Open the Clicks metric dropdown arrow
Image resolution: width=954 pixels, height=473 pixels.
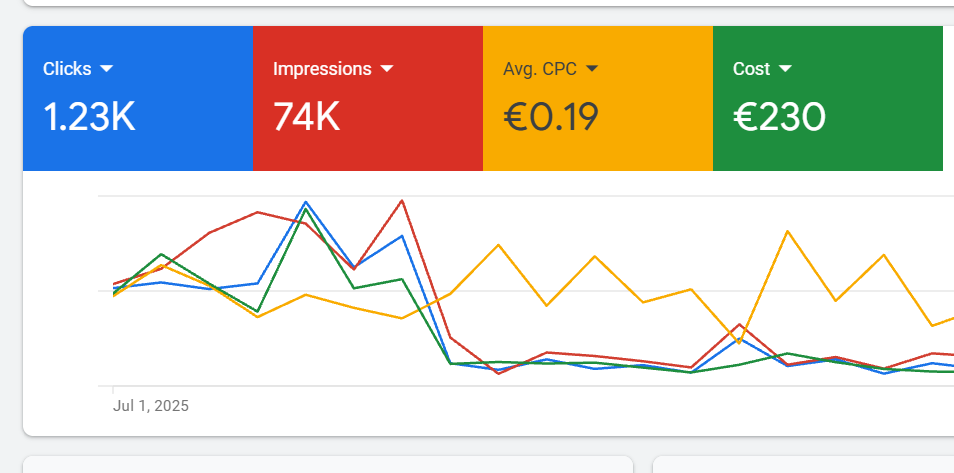tap(106, 69)
